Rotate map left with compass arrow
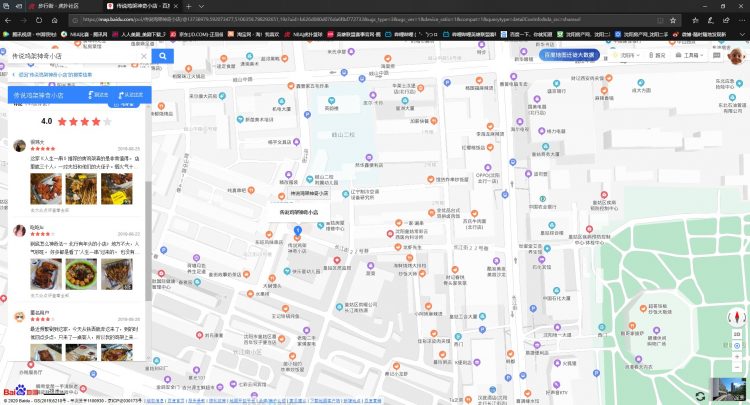The image size is (750, 405). point(730,317)
